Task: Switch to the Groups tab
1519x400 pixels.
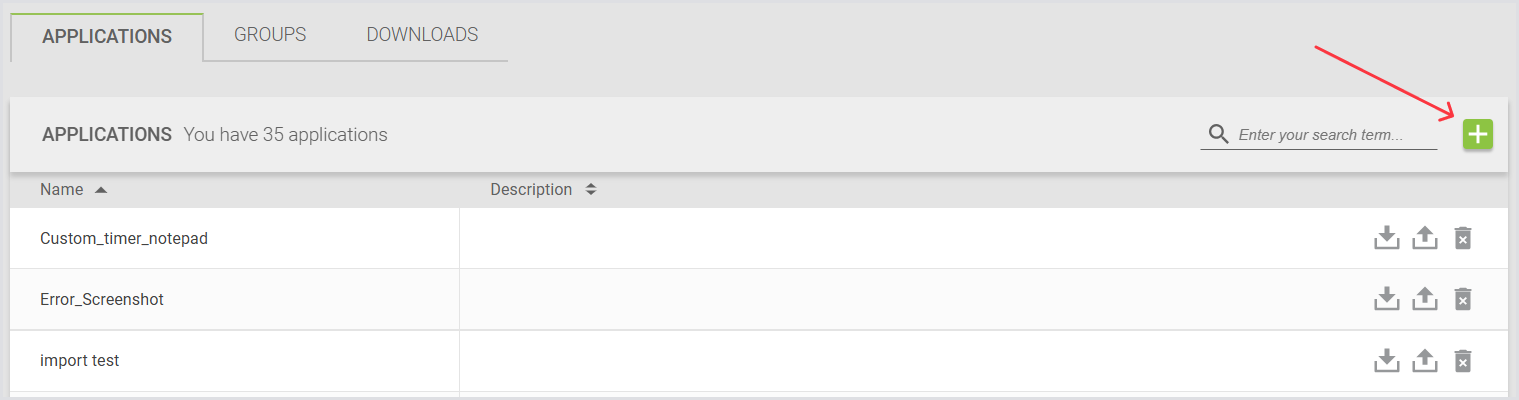Action: coord(270,35)
